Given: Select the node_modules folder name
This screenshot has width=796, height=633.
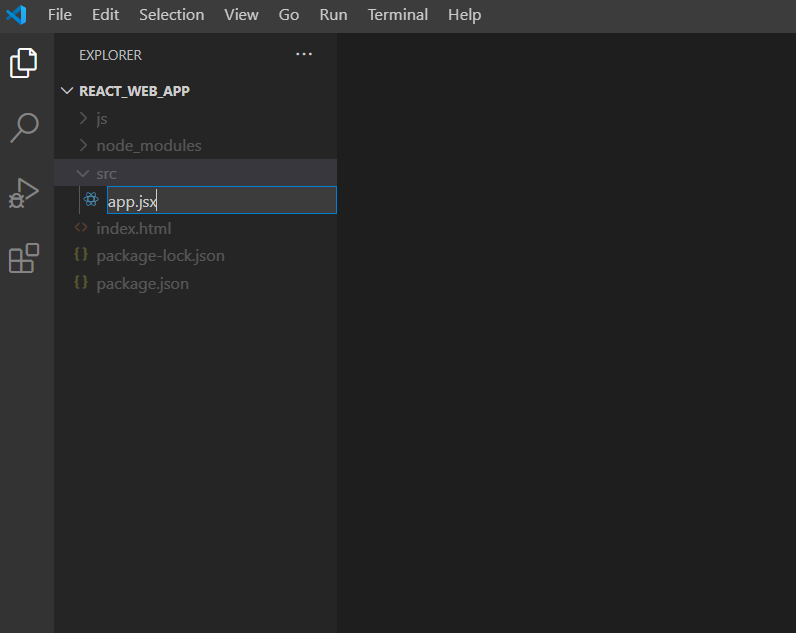Looking at the screenshot, I should point(149,146).
